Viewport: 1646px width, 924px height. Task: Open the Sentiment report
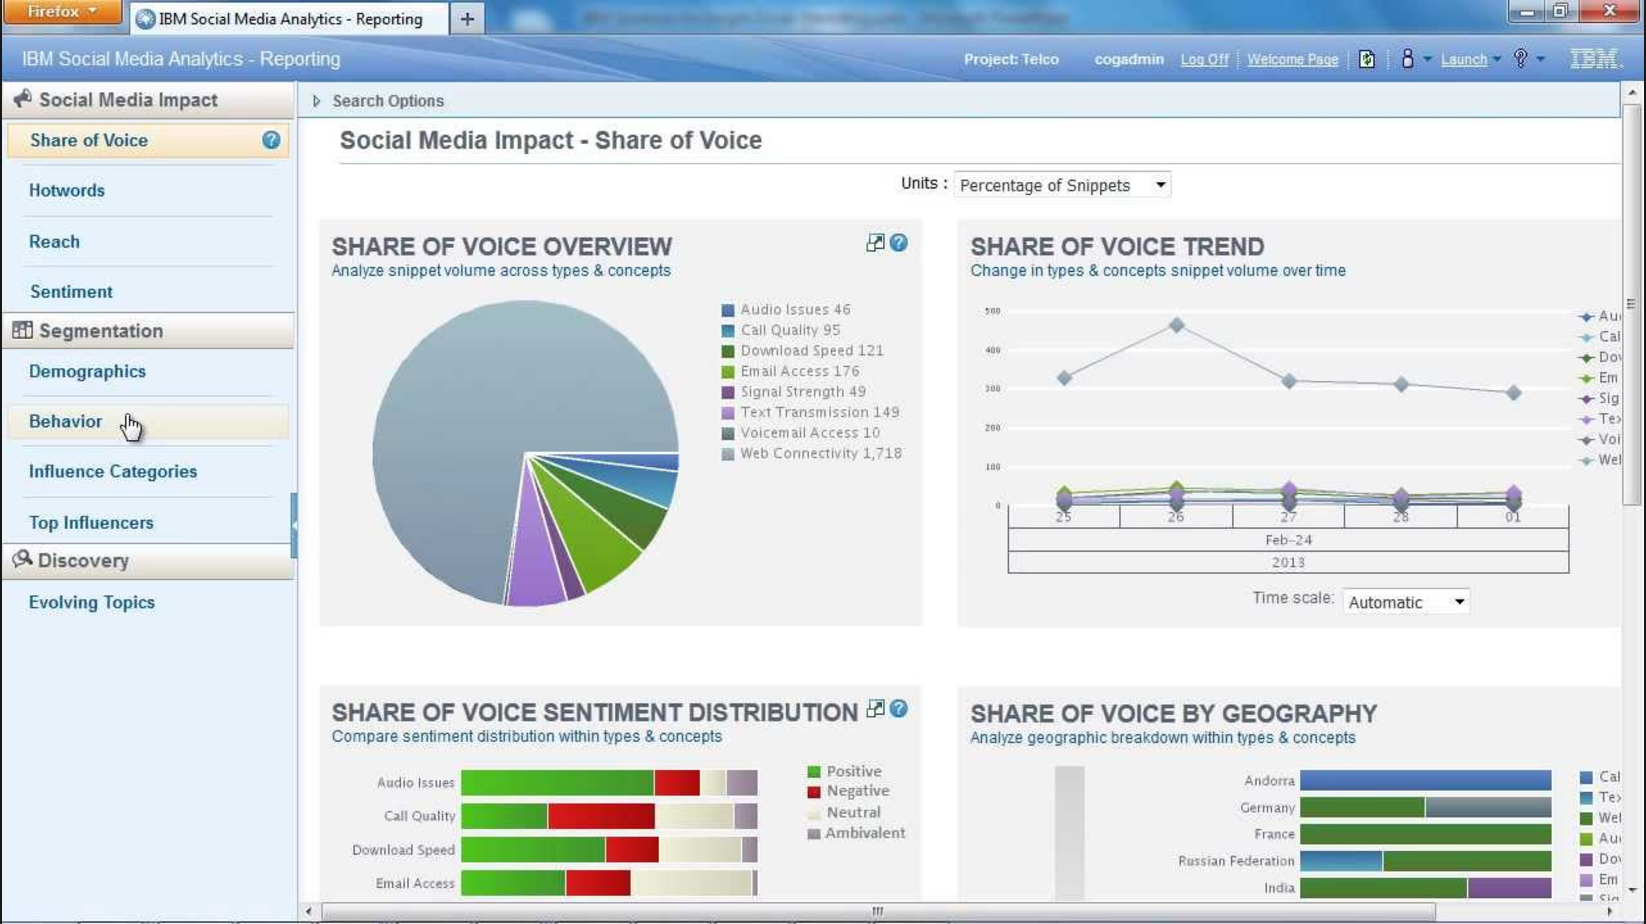71,292
